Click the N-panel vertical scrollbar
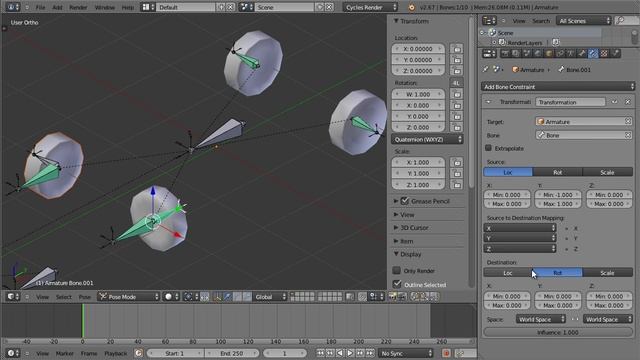Image resolution: width=640 pixels, height=360 pixels. pyautogui.click(x=471, y=102)
